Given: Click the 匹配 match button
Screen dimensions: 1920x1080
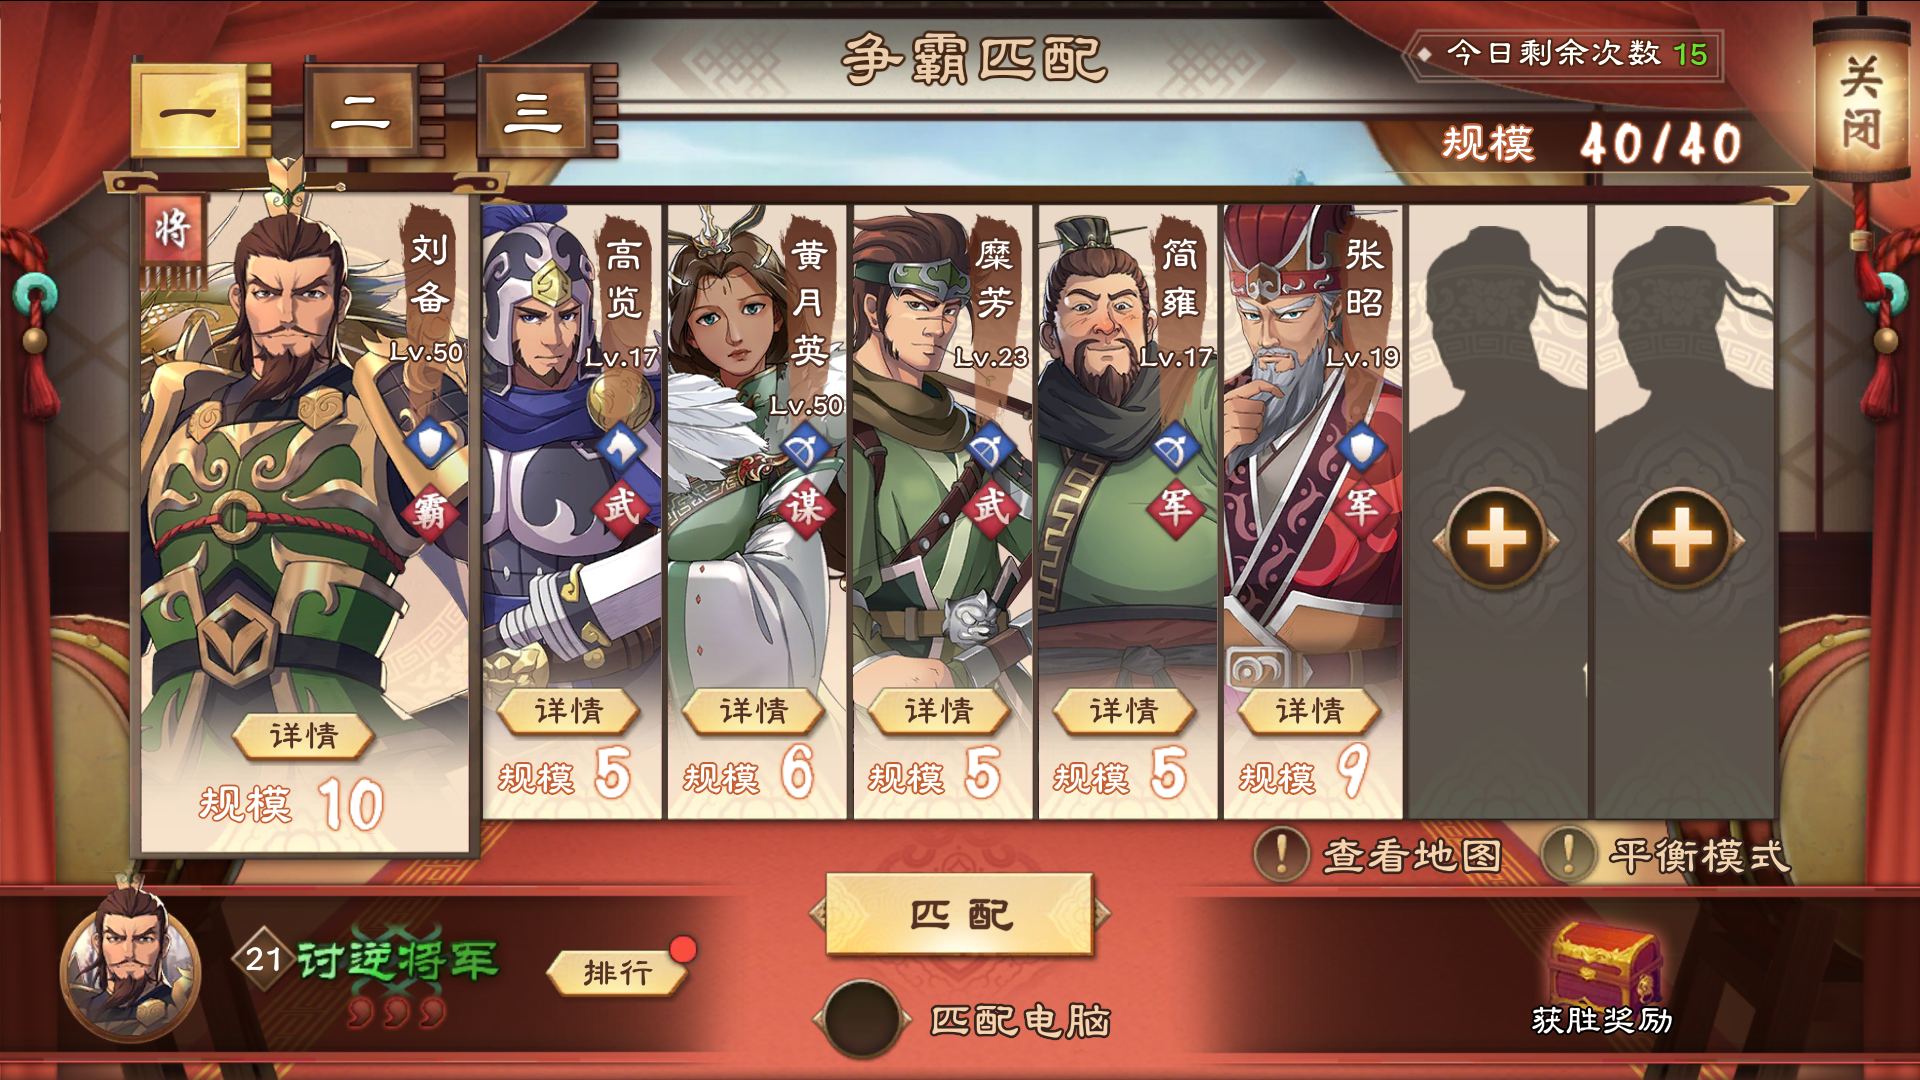Looking at the screenshot, I should tap(960, 913).
